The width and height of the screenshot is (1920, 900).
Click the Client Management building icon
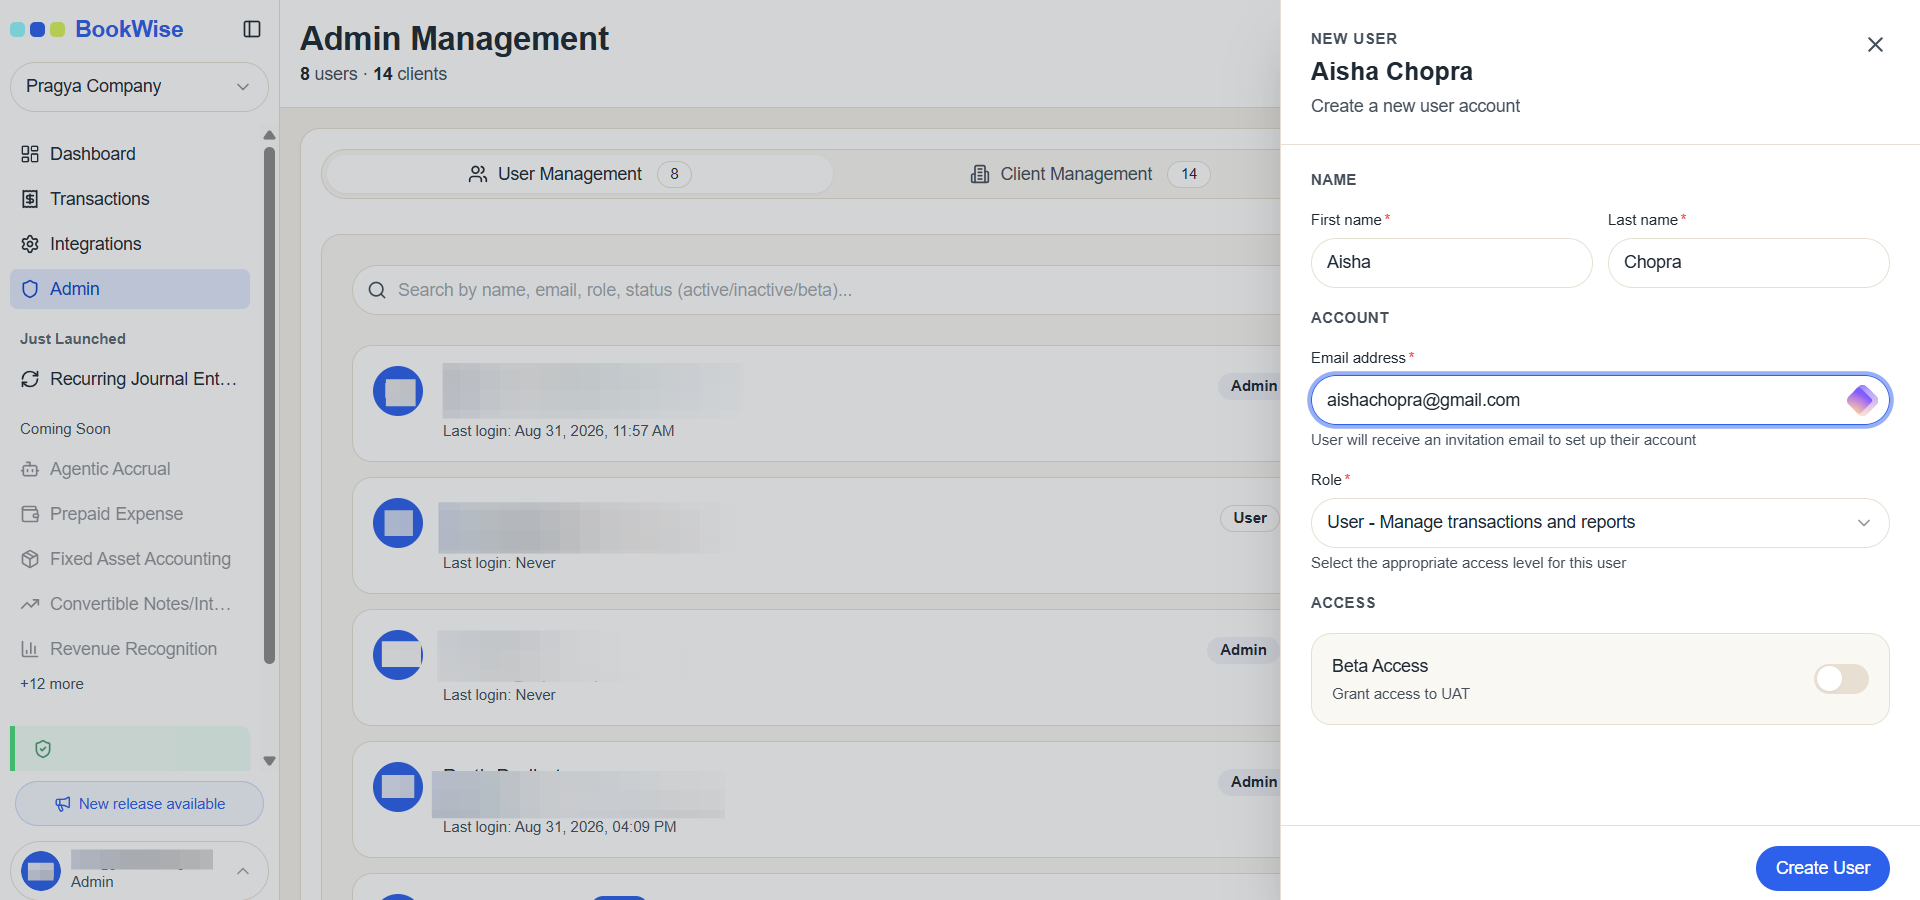click(x=980, y=174)
